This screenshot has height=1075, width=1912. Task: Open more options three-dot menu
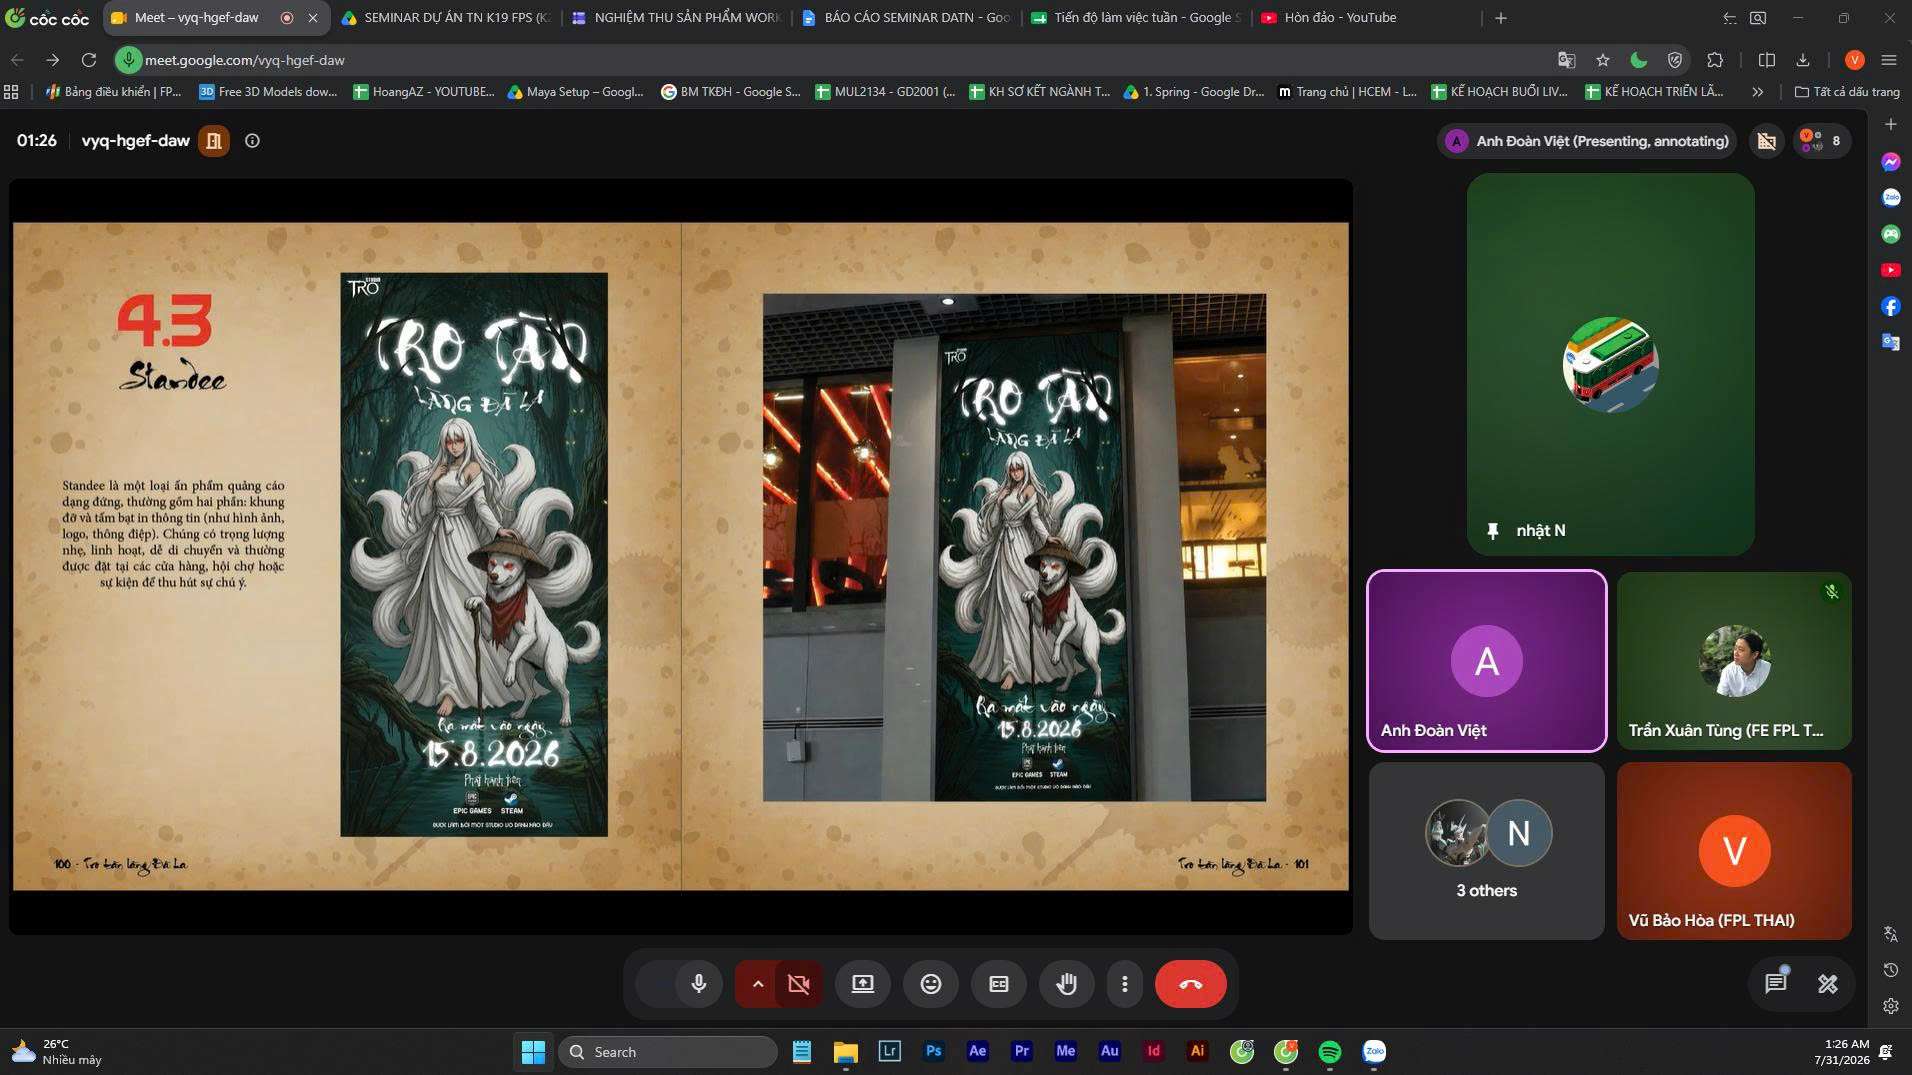click(1124, 984)
